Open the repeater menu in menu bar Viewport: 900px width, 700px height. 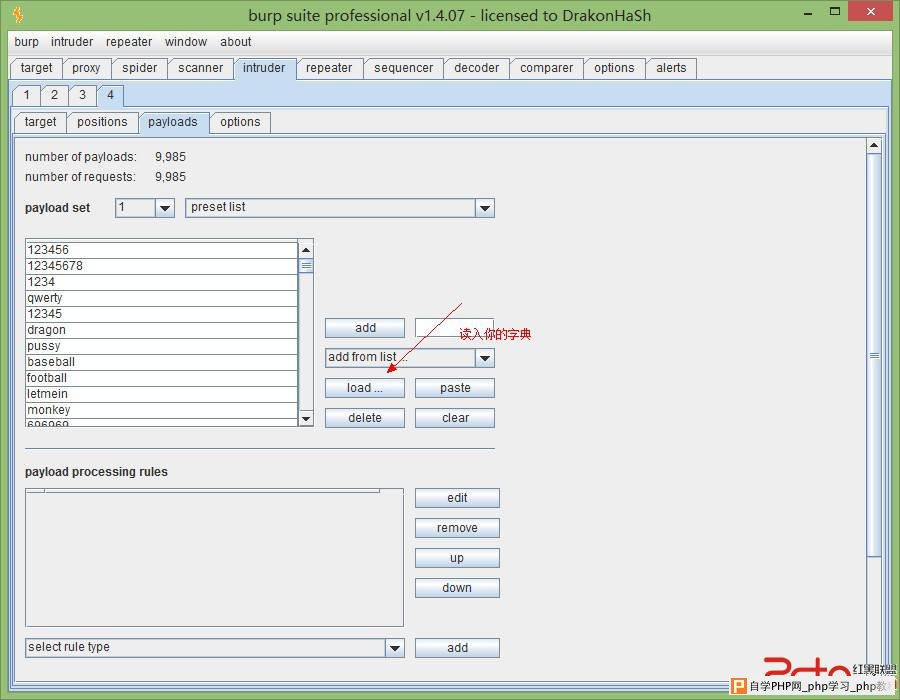(x=129, y=42)
